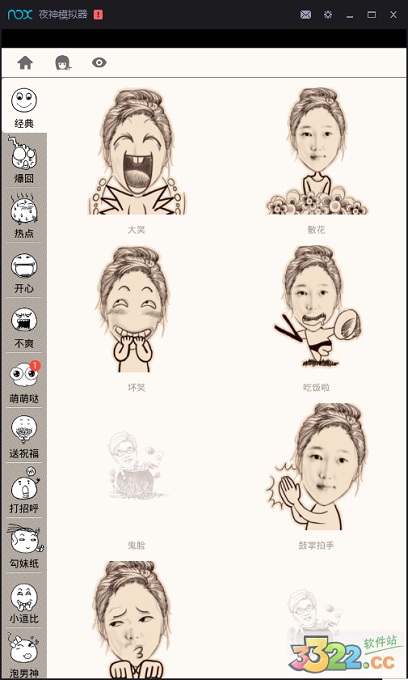Toggle the eye preview icon
The width and height of the screenshot is (408, 680).
click(99, 63)
